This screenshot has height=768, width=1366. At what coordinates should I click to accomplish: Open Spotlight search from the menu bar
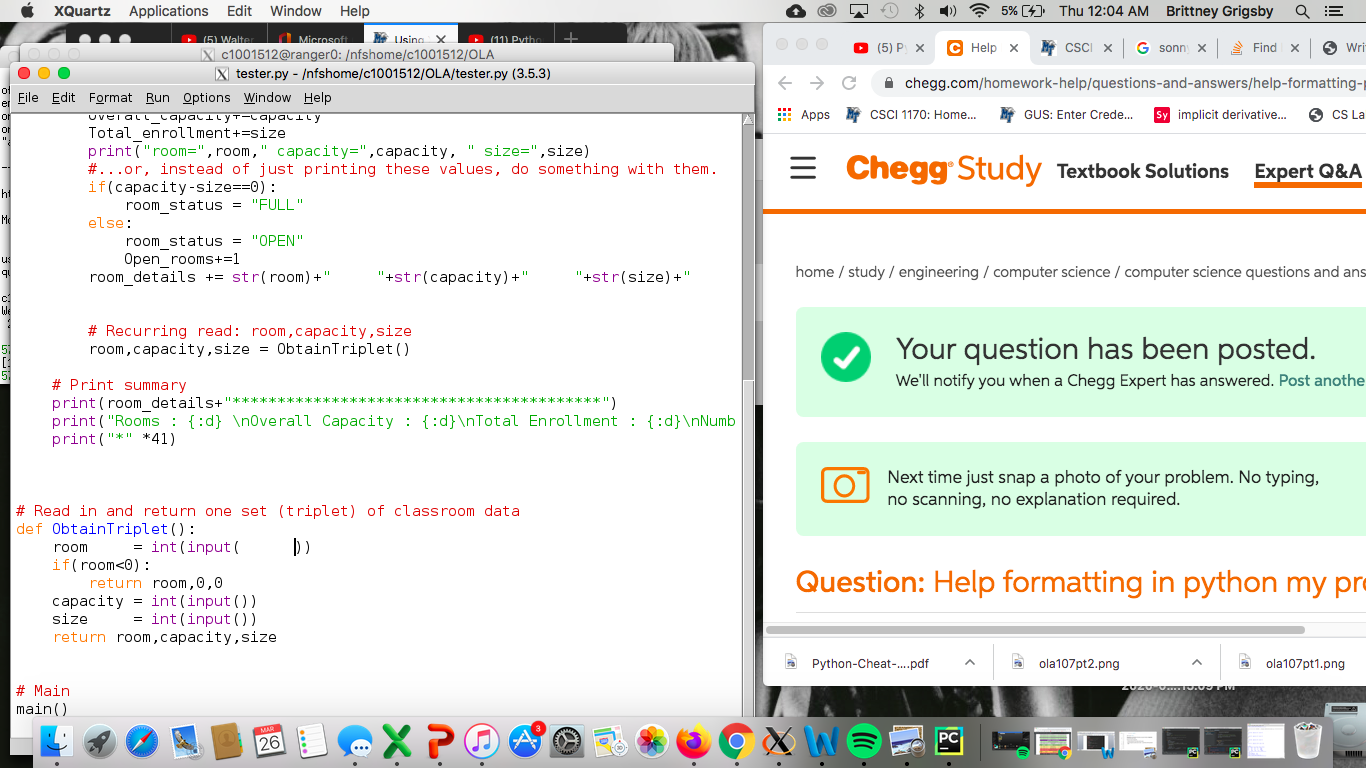[1300, 11]
